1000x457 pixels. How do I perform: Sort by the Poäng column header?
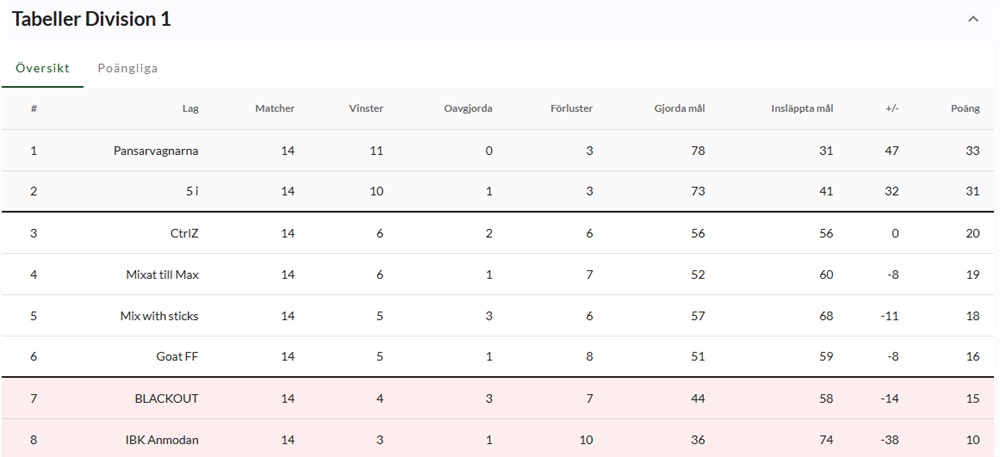coord(964,109)
